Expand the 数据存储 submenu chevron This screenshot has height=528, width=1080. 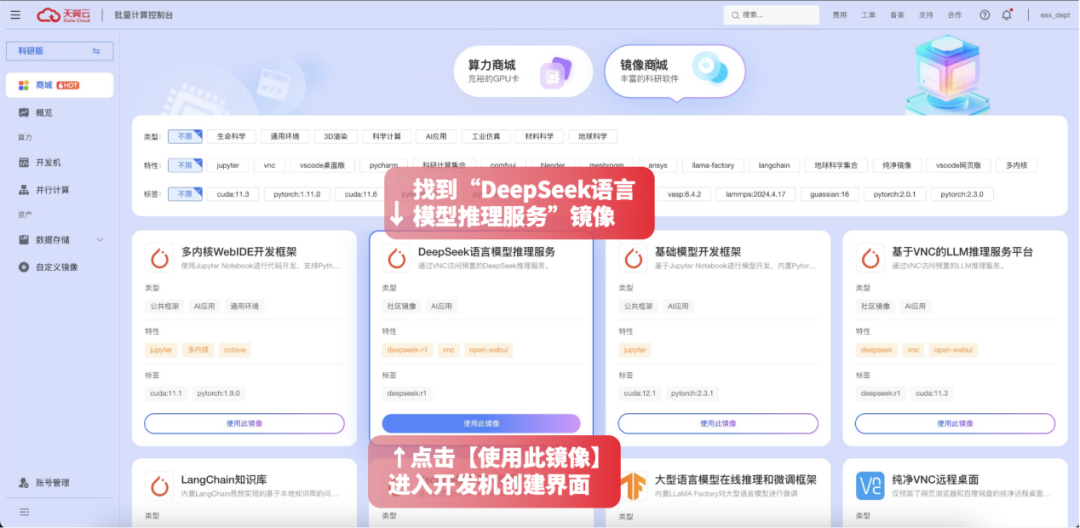pos(99,240)
